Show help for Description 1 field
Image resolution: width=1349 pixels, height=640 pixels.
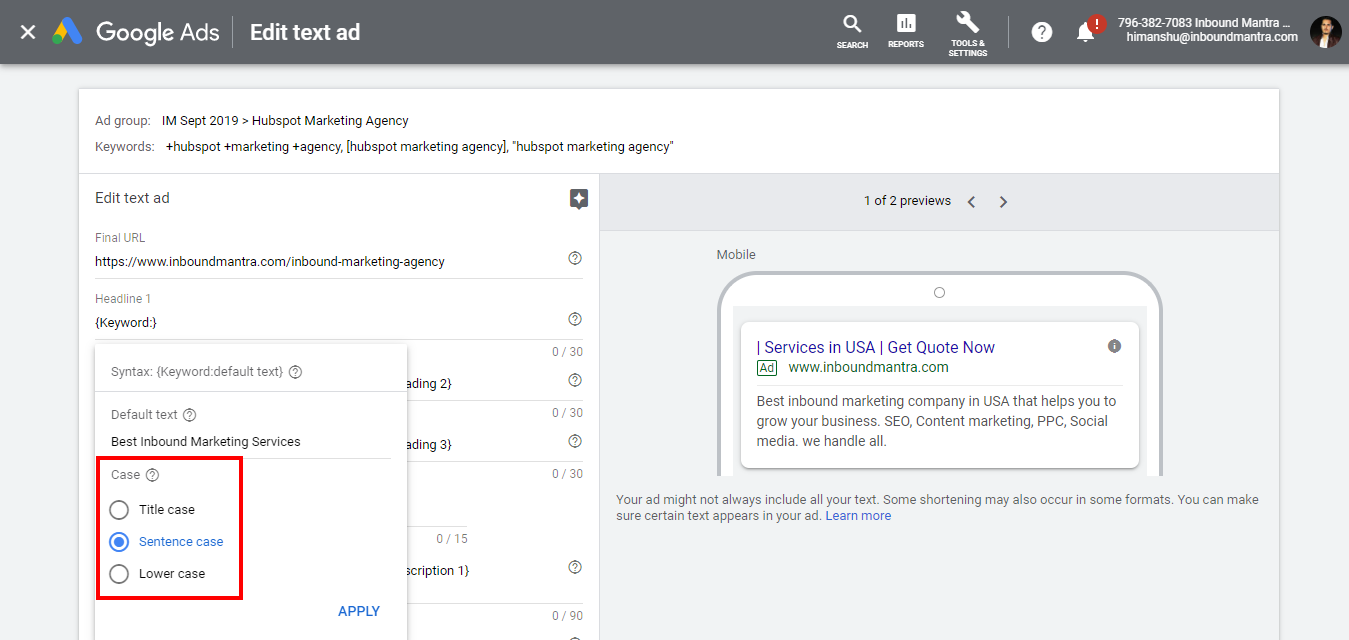click(575, 567)
